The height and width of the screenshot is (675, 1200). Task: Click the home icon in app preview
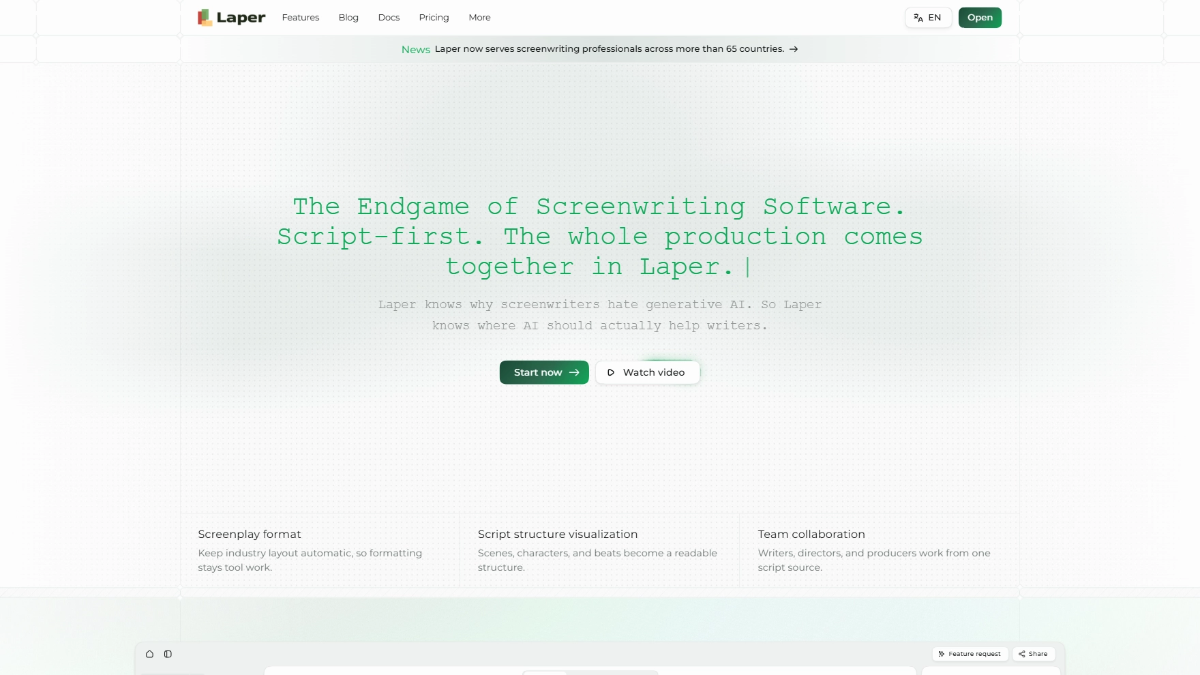(x=150, y=654)
